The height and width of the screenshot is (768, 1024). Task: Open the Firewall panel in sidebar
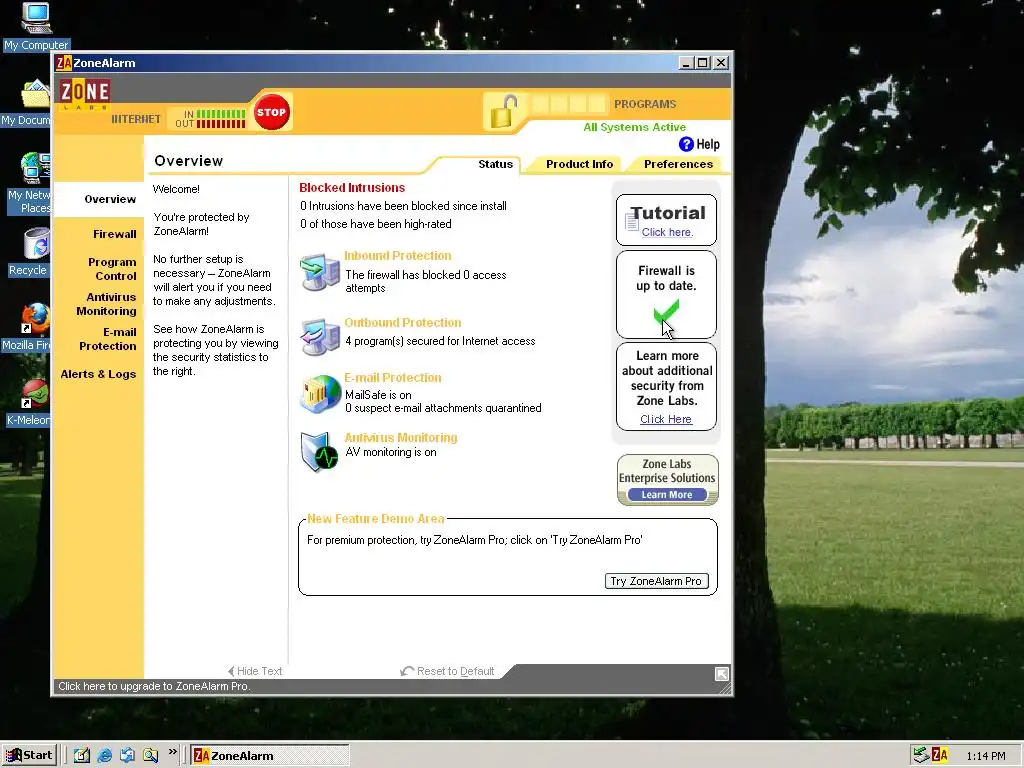pyautogui.click(x=114, y=234)
